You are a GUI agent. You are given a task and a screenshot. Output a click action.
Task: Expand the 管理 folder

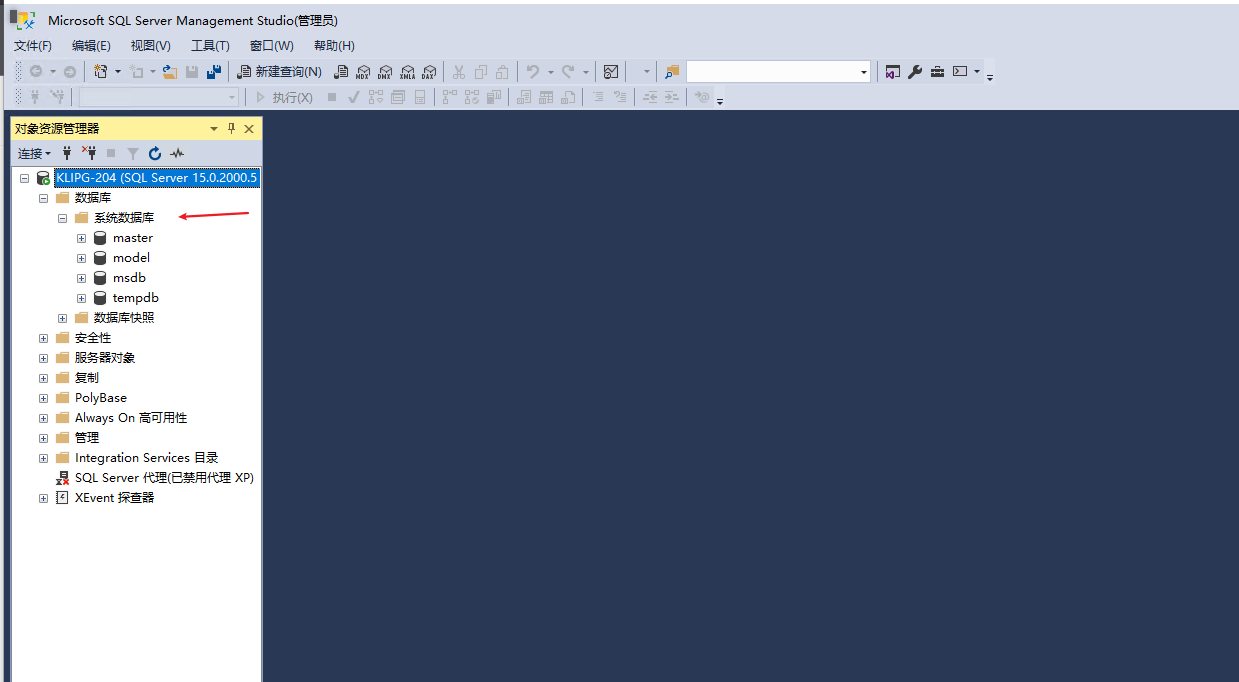click(43, 438)
